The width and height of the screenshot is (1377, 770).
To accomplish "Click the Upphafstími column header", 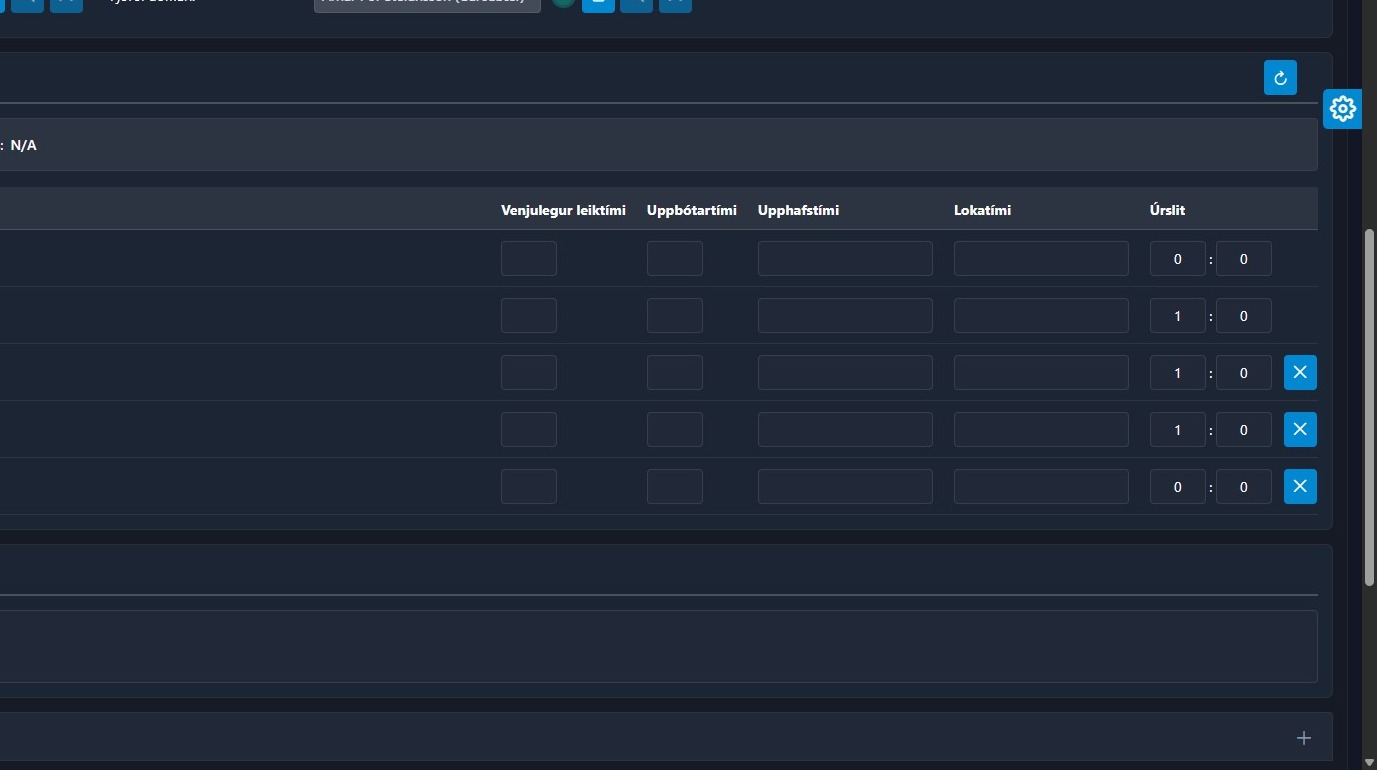I will click(x=798, y=210).
